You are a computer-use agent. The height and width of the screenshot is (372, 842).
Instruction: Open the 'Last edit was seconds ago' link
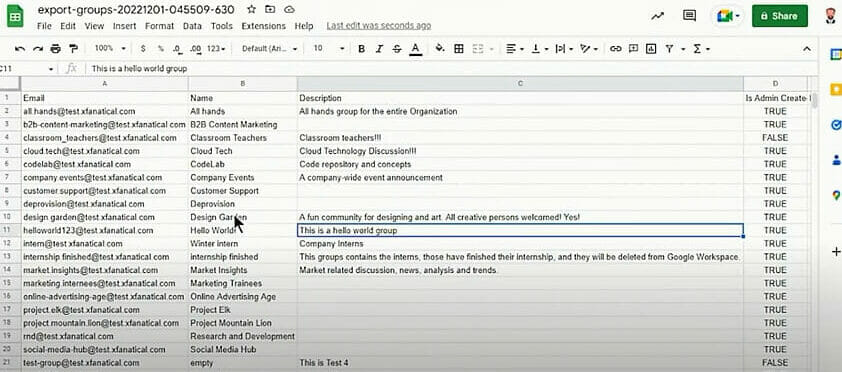[379, 26]
